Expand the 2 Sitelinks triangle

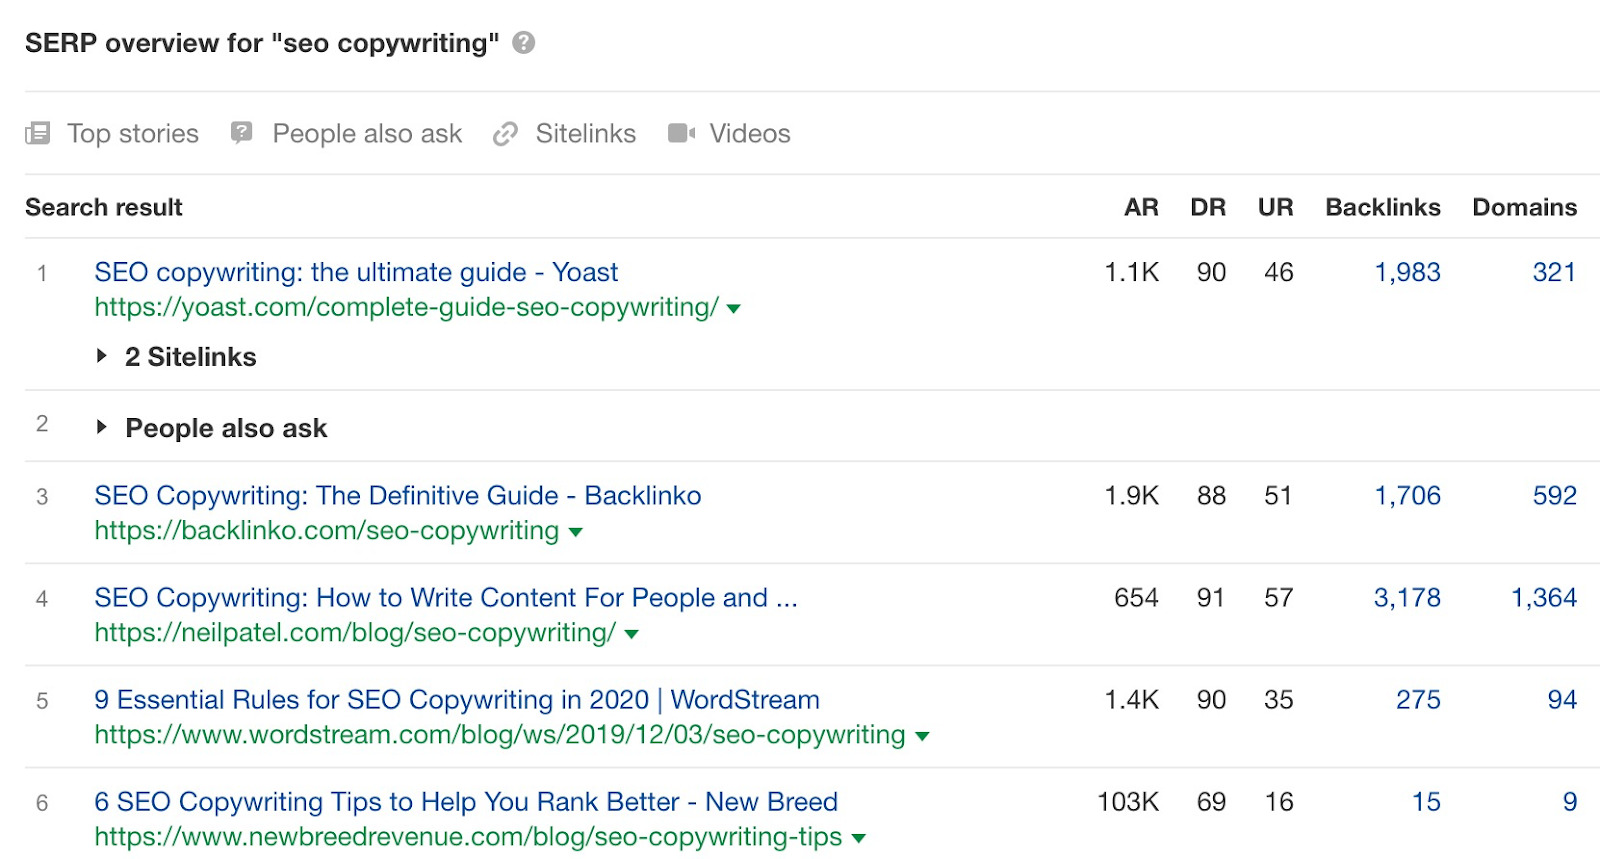pyautogui.click(x=101, y=356)
